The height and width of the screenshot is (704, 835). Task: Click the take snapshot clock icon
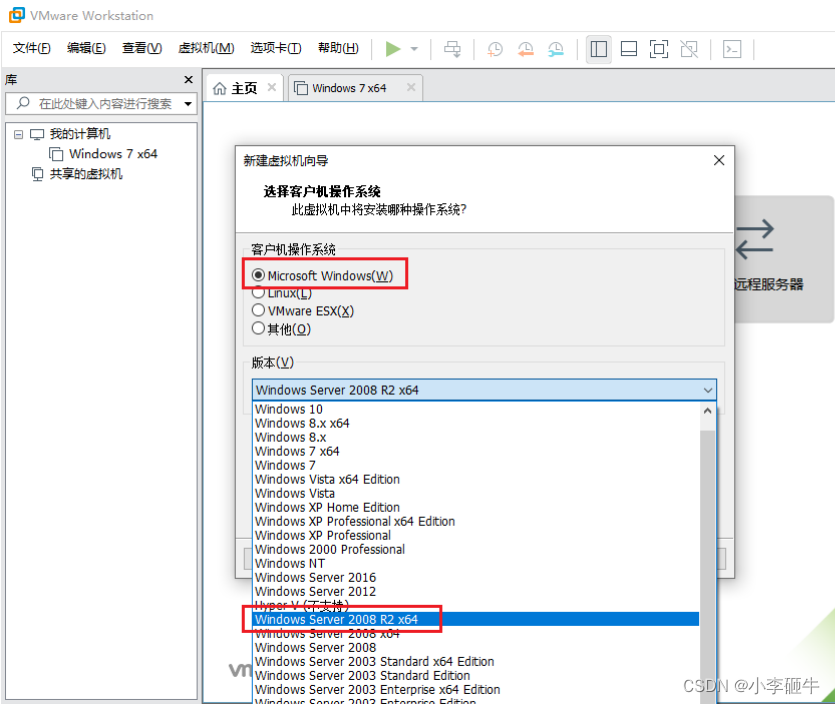point(495,49)
